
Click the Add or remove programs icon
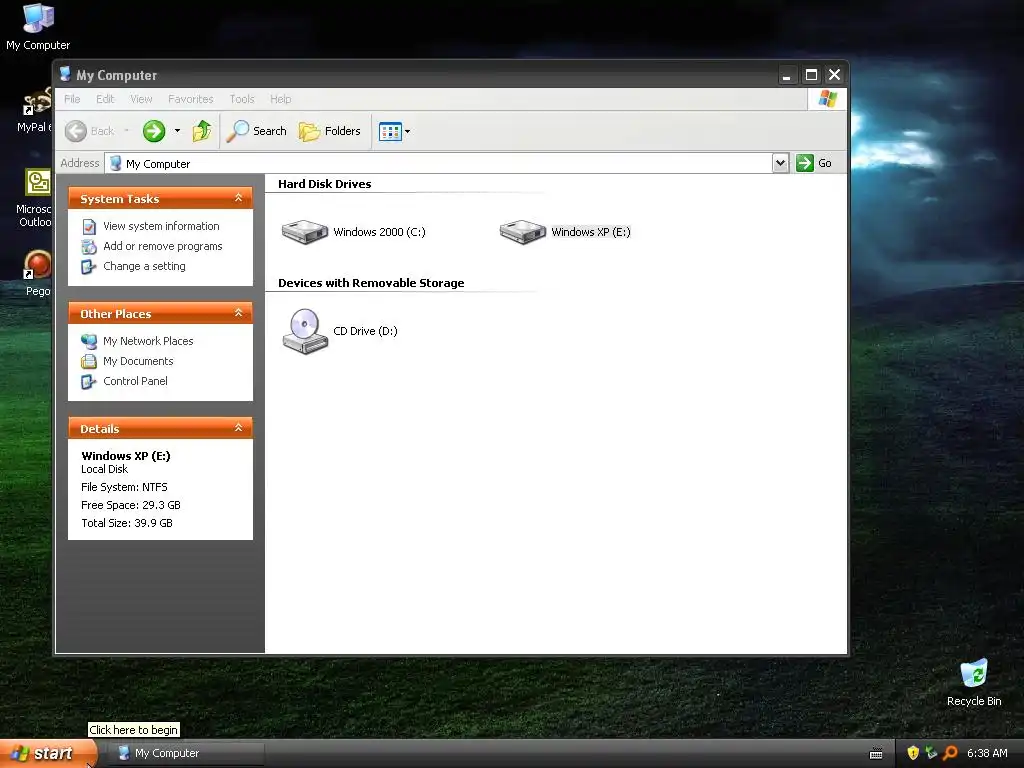pos(89,247)
